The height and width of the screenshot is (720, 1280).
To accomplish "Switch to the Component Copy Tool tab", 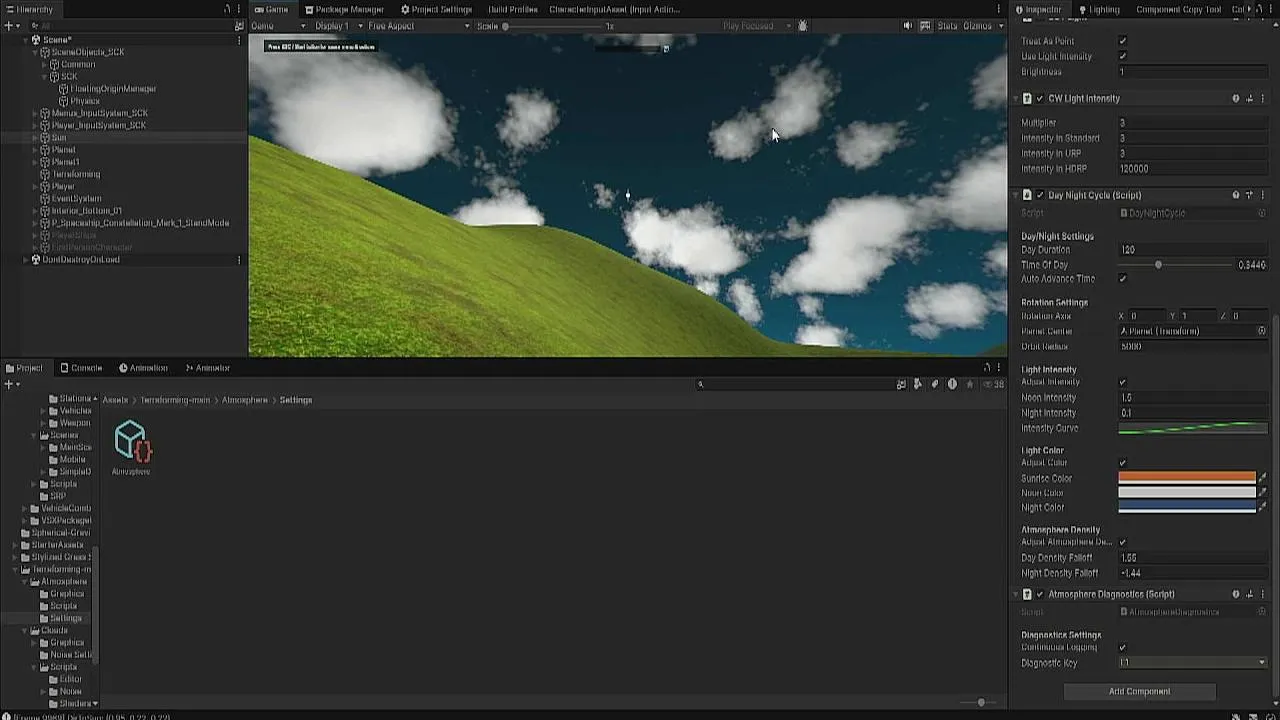I will click(x=1178, y=9).
